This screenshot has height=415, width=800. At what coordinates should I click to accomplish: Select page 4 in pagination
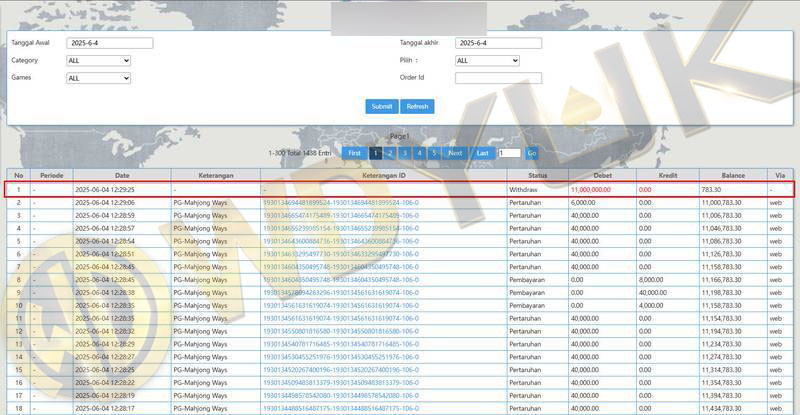[x=419, y=153]
